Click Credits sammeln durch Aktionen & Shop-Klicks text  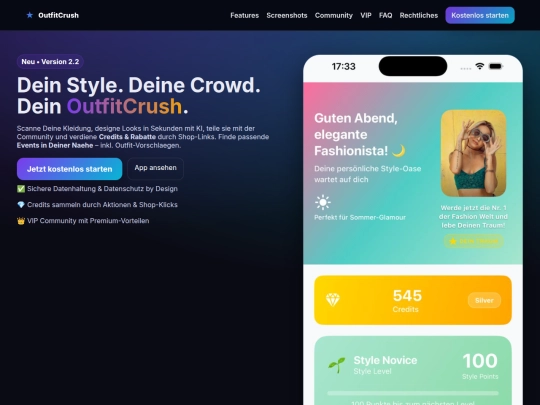coord(102,205)
